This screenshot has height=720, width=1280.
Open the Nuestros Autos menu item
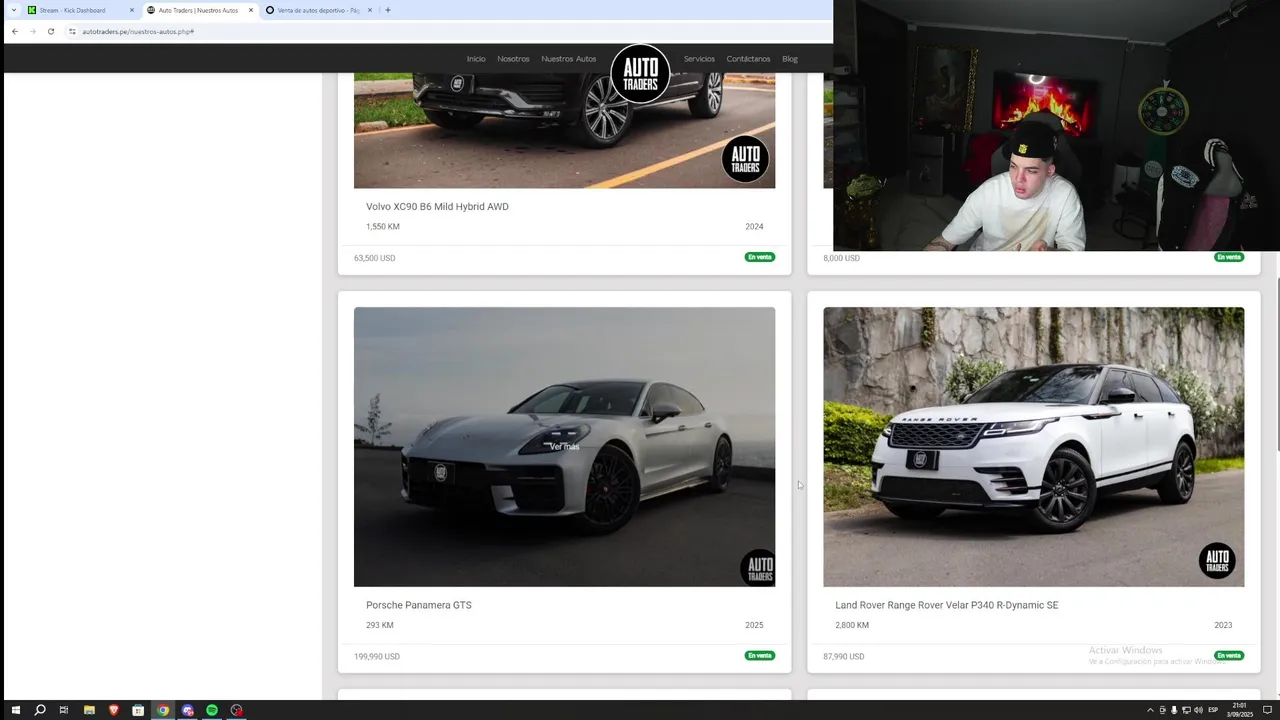(x=569, y=59)
